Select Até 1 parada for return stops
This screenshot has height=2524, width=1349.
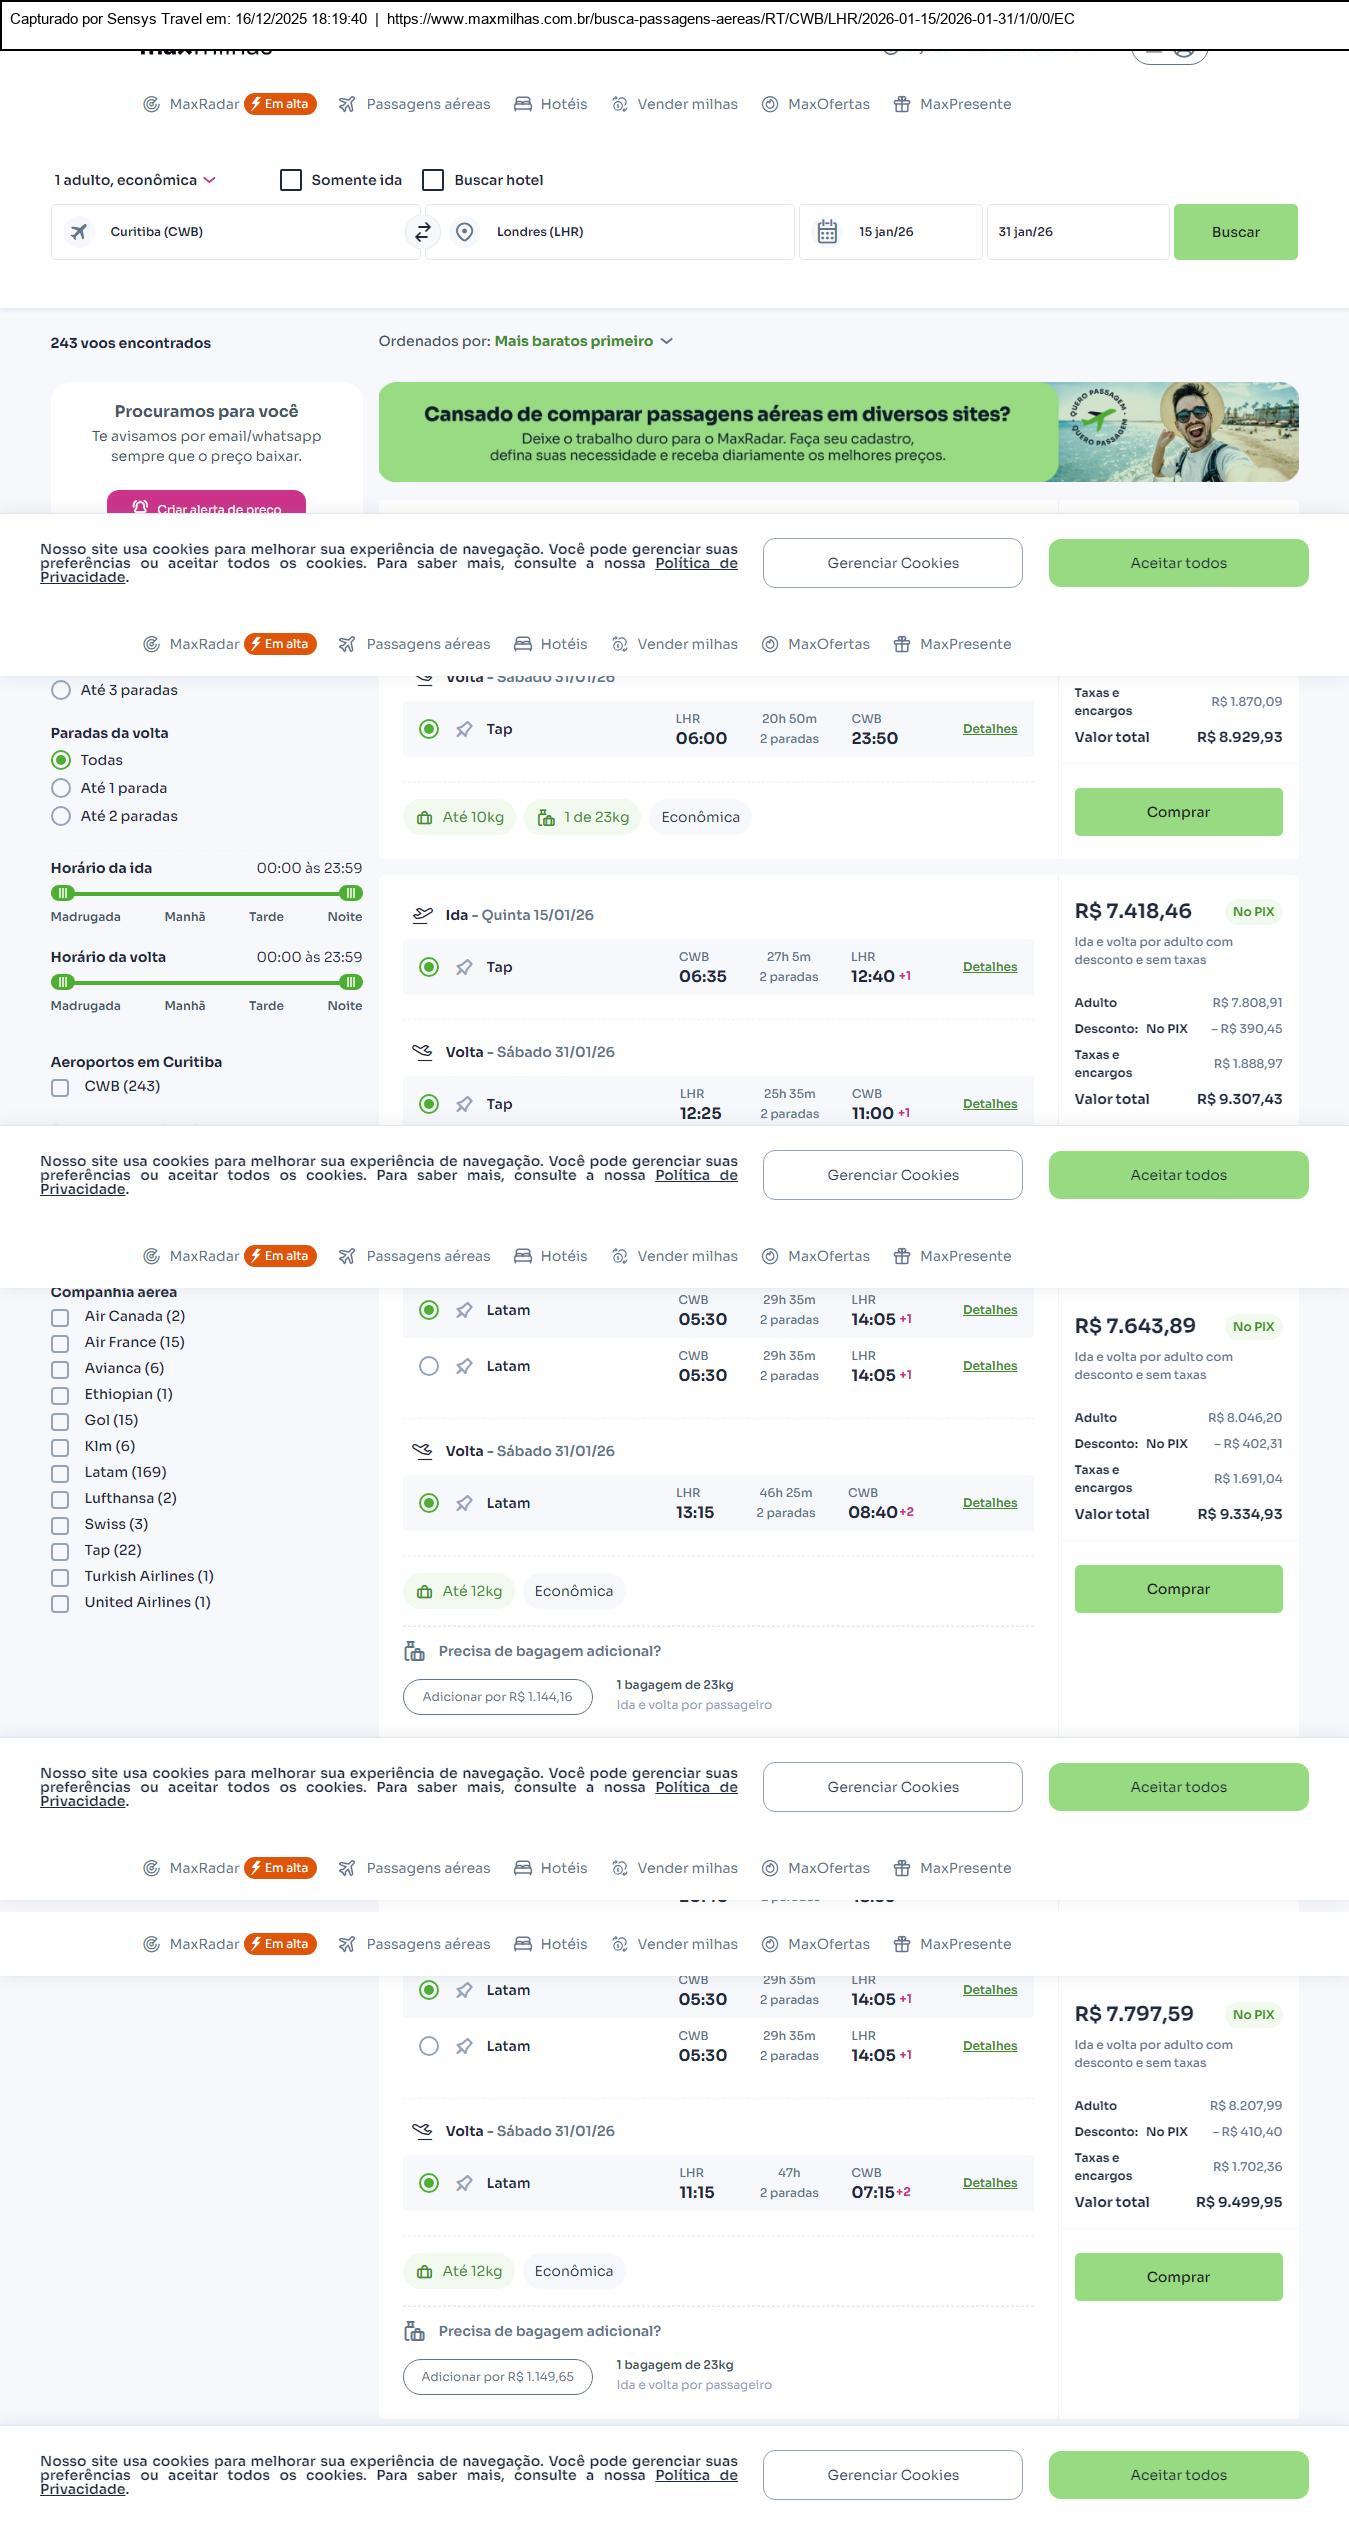pyautogui.click(x=61, y=788)
